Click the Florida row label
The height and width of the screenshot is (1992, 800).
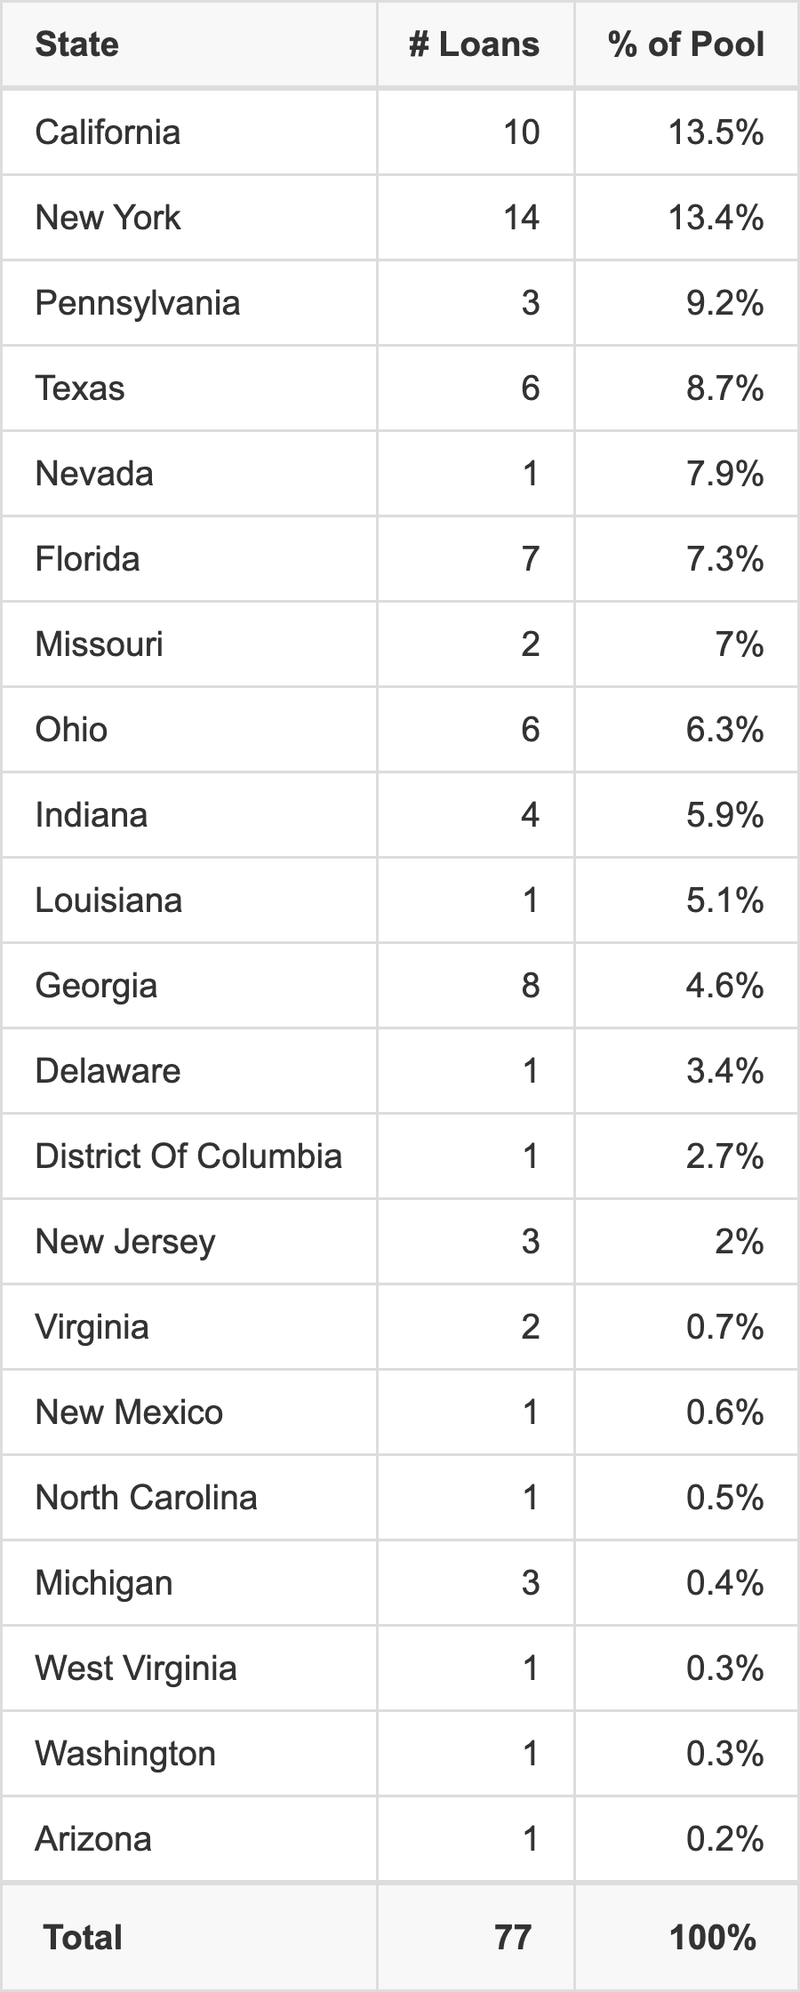[x=87, y=558]
